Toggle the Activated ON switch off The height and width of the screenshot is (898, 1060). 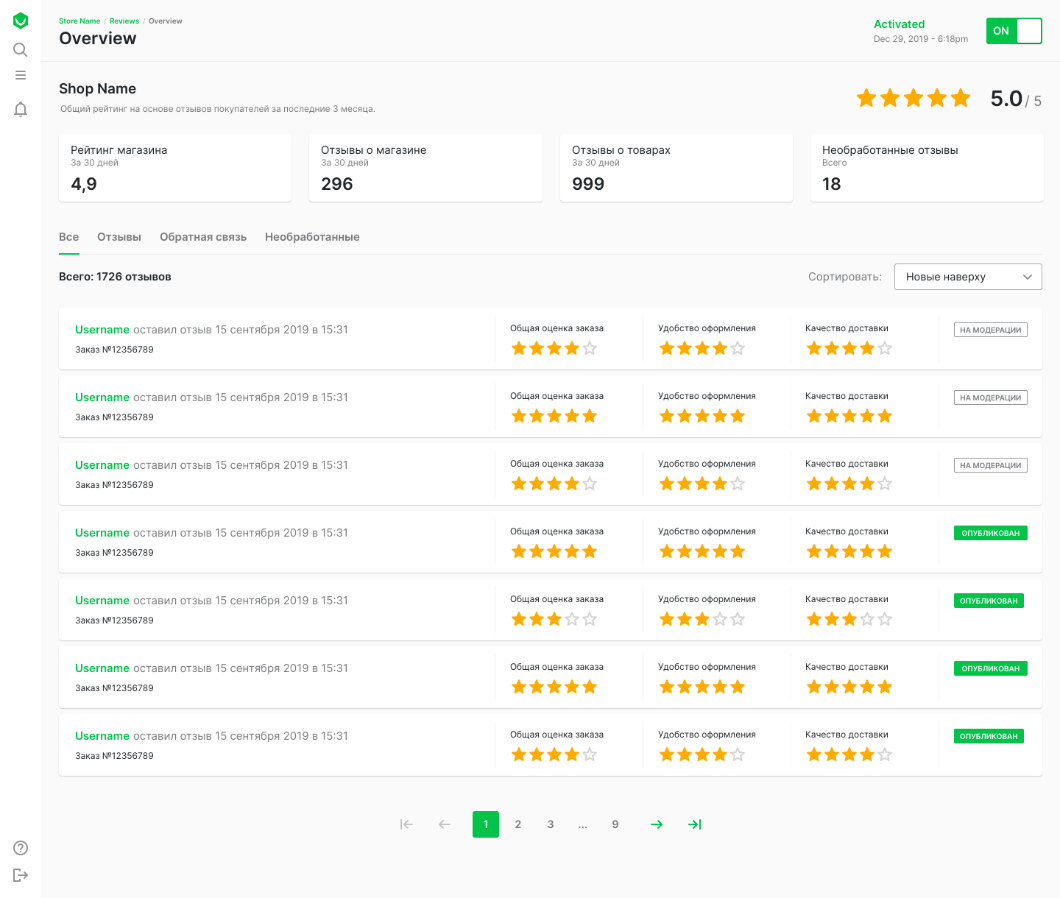1014,31
